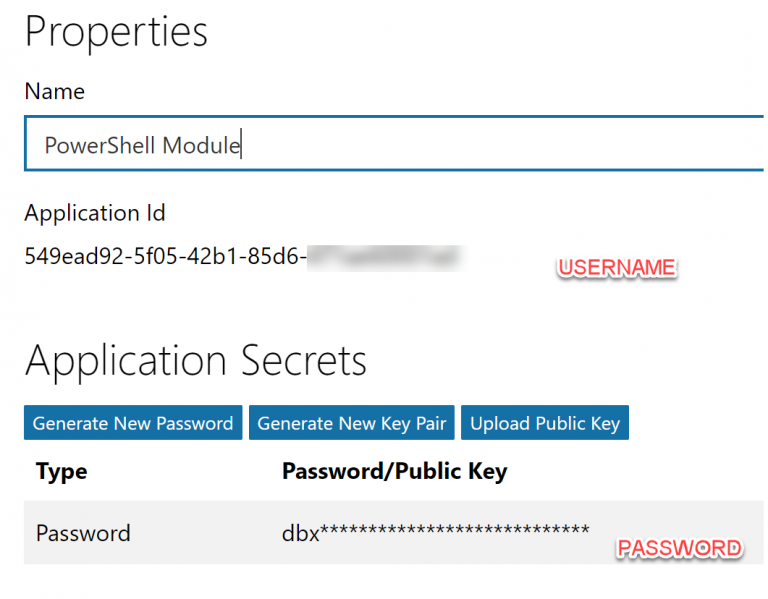768x599 pixels.
Task: Click the blurred portion of Application Id
Action: pos(385,258)
